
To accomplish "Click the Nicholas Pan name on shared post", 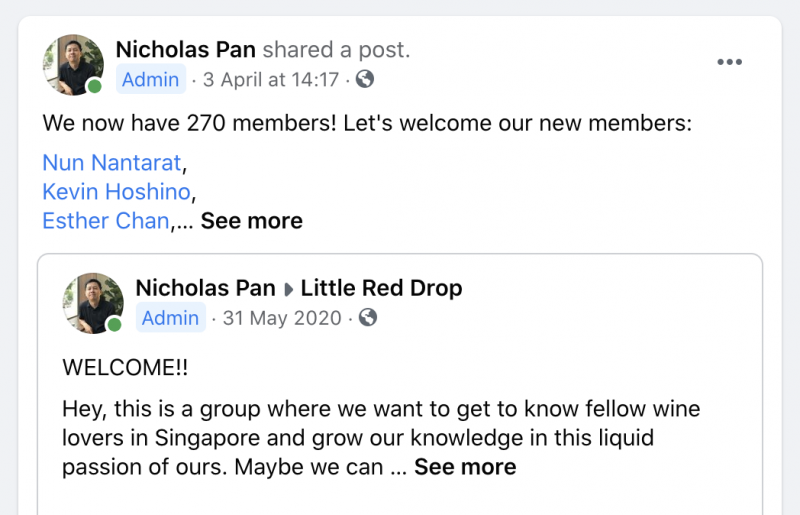I will pyautogui.click(x=186, y=50).
